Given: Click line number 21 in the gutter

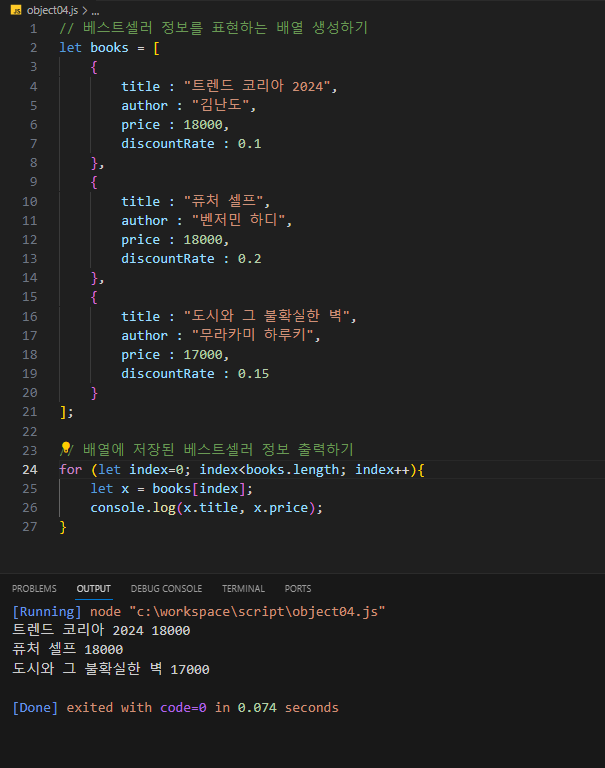Looking at the screenshot, I should pos(30,412).
